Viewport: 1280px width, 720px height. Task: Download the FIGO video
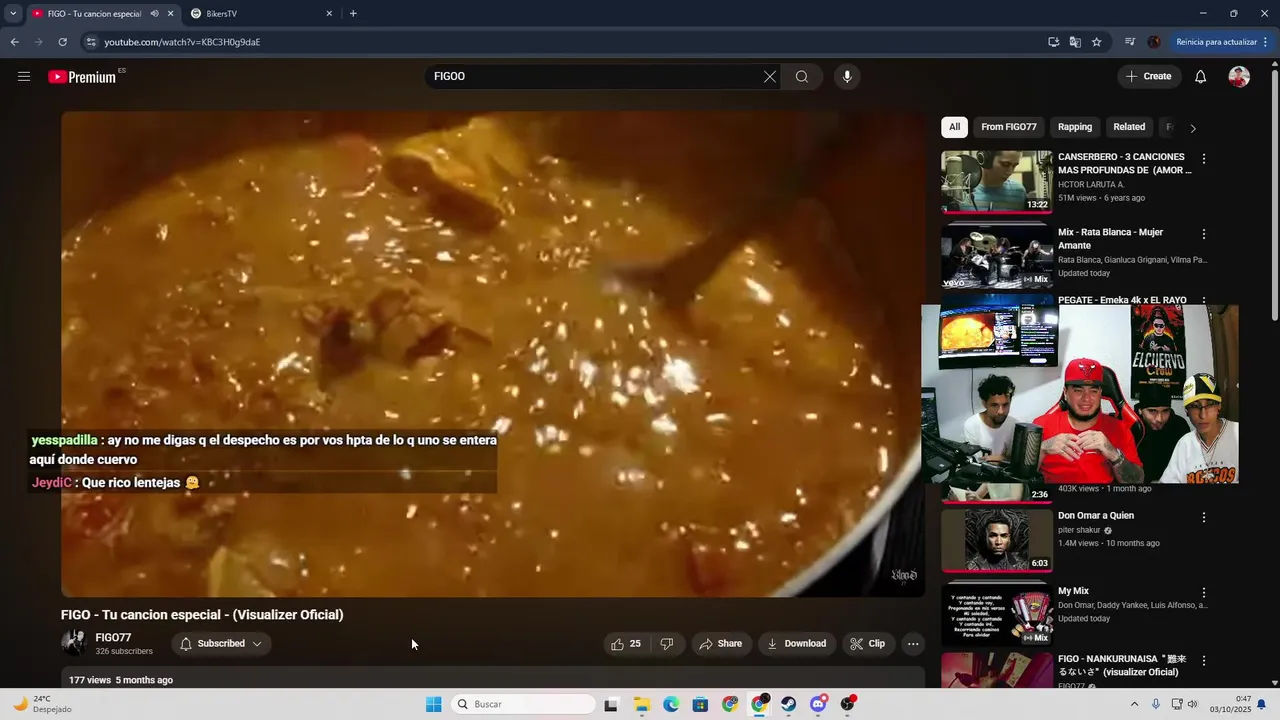[x=797, y=644]
